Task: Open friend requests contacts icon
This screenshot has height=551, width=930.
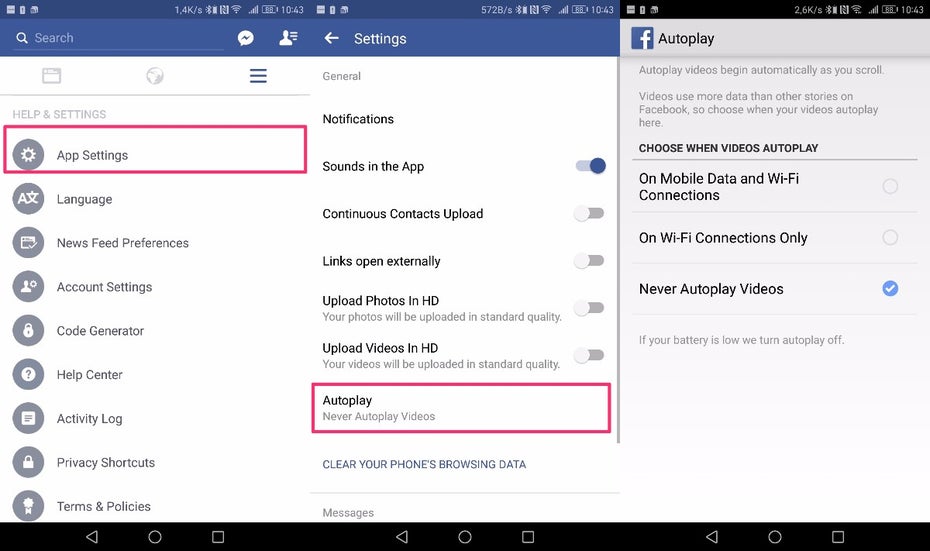Action: click(x=288, y=38)
